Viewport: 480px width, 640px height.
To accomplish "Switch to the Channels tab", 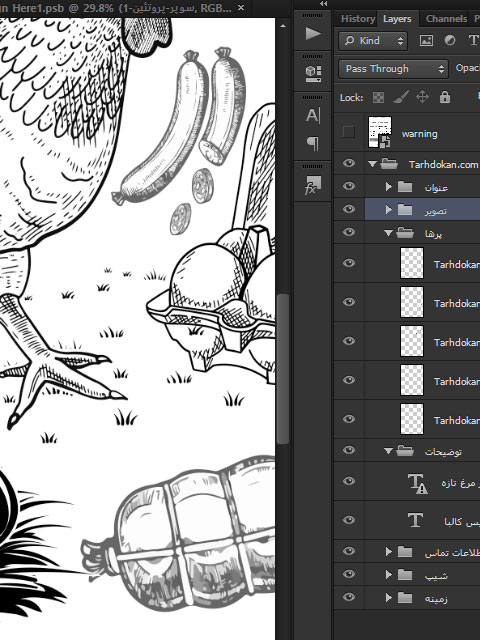I will tap(446, 18).
